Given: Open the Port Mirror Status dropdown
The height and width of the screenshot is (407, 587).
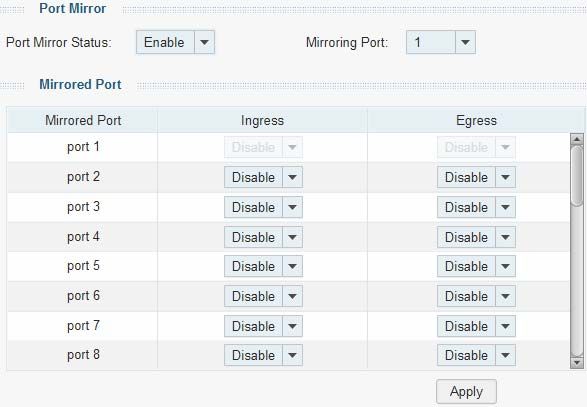Looking at the screenshot, I should pos(175,42).
